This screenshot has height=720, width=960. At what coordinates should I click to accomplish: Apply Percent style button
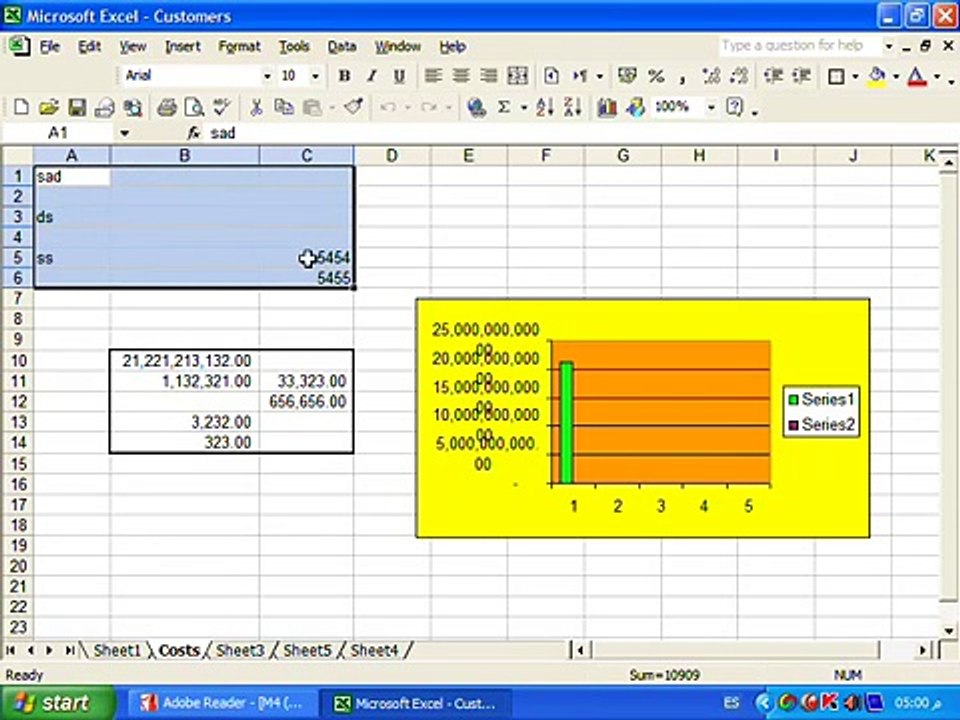656,76
